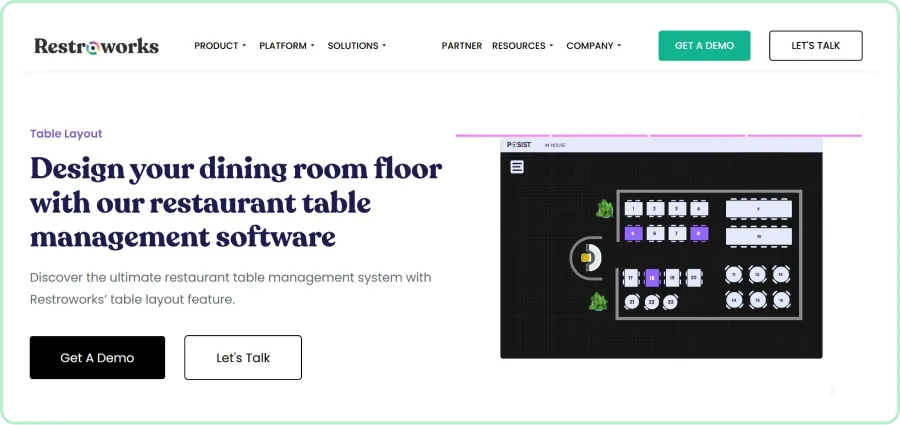
Task: Expand the SOLUTIONS dropdown menu
Action: click(x=356, y=46)
